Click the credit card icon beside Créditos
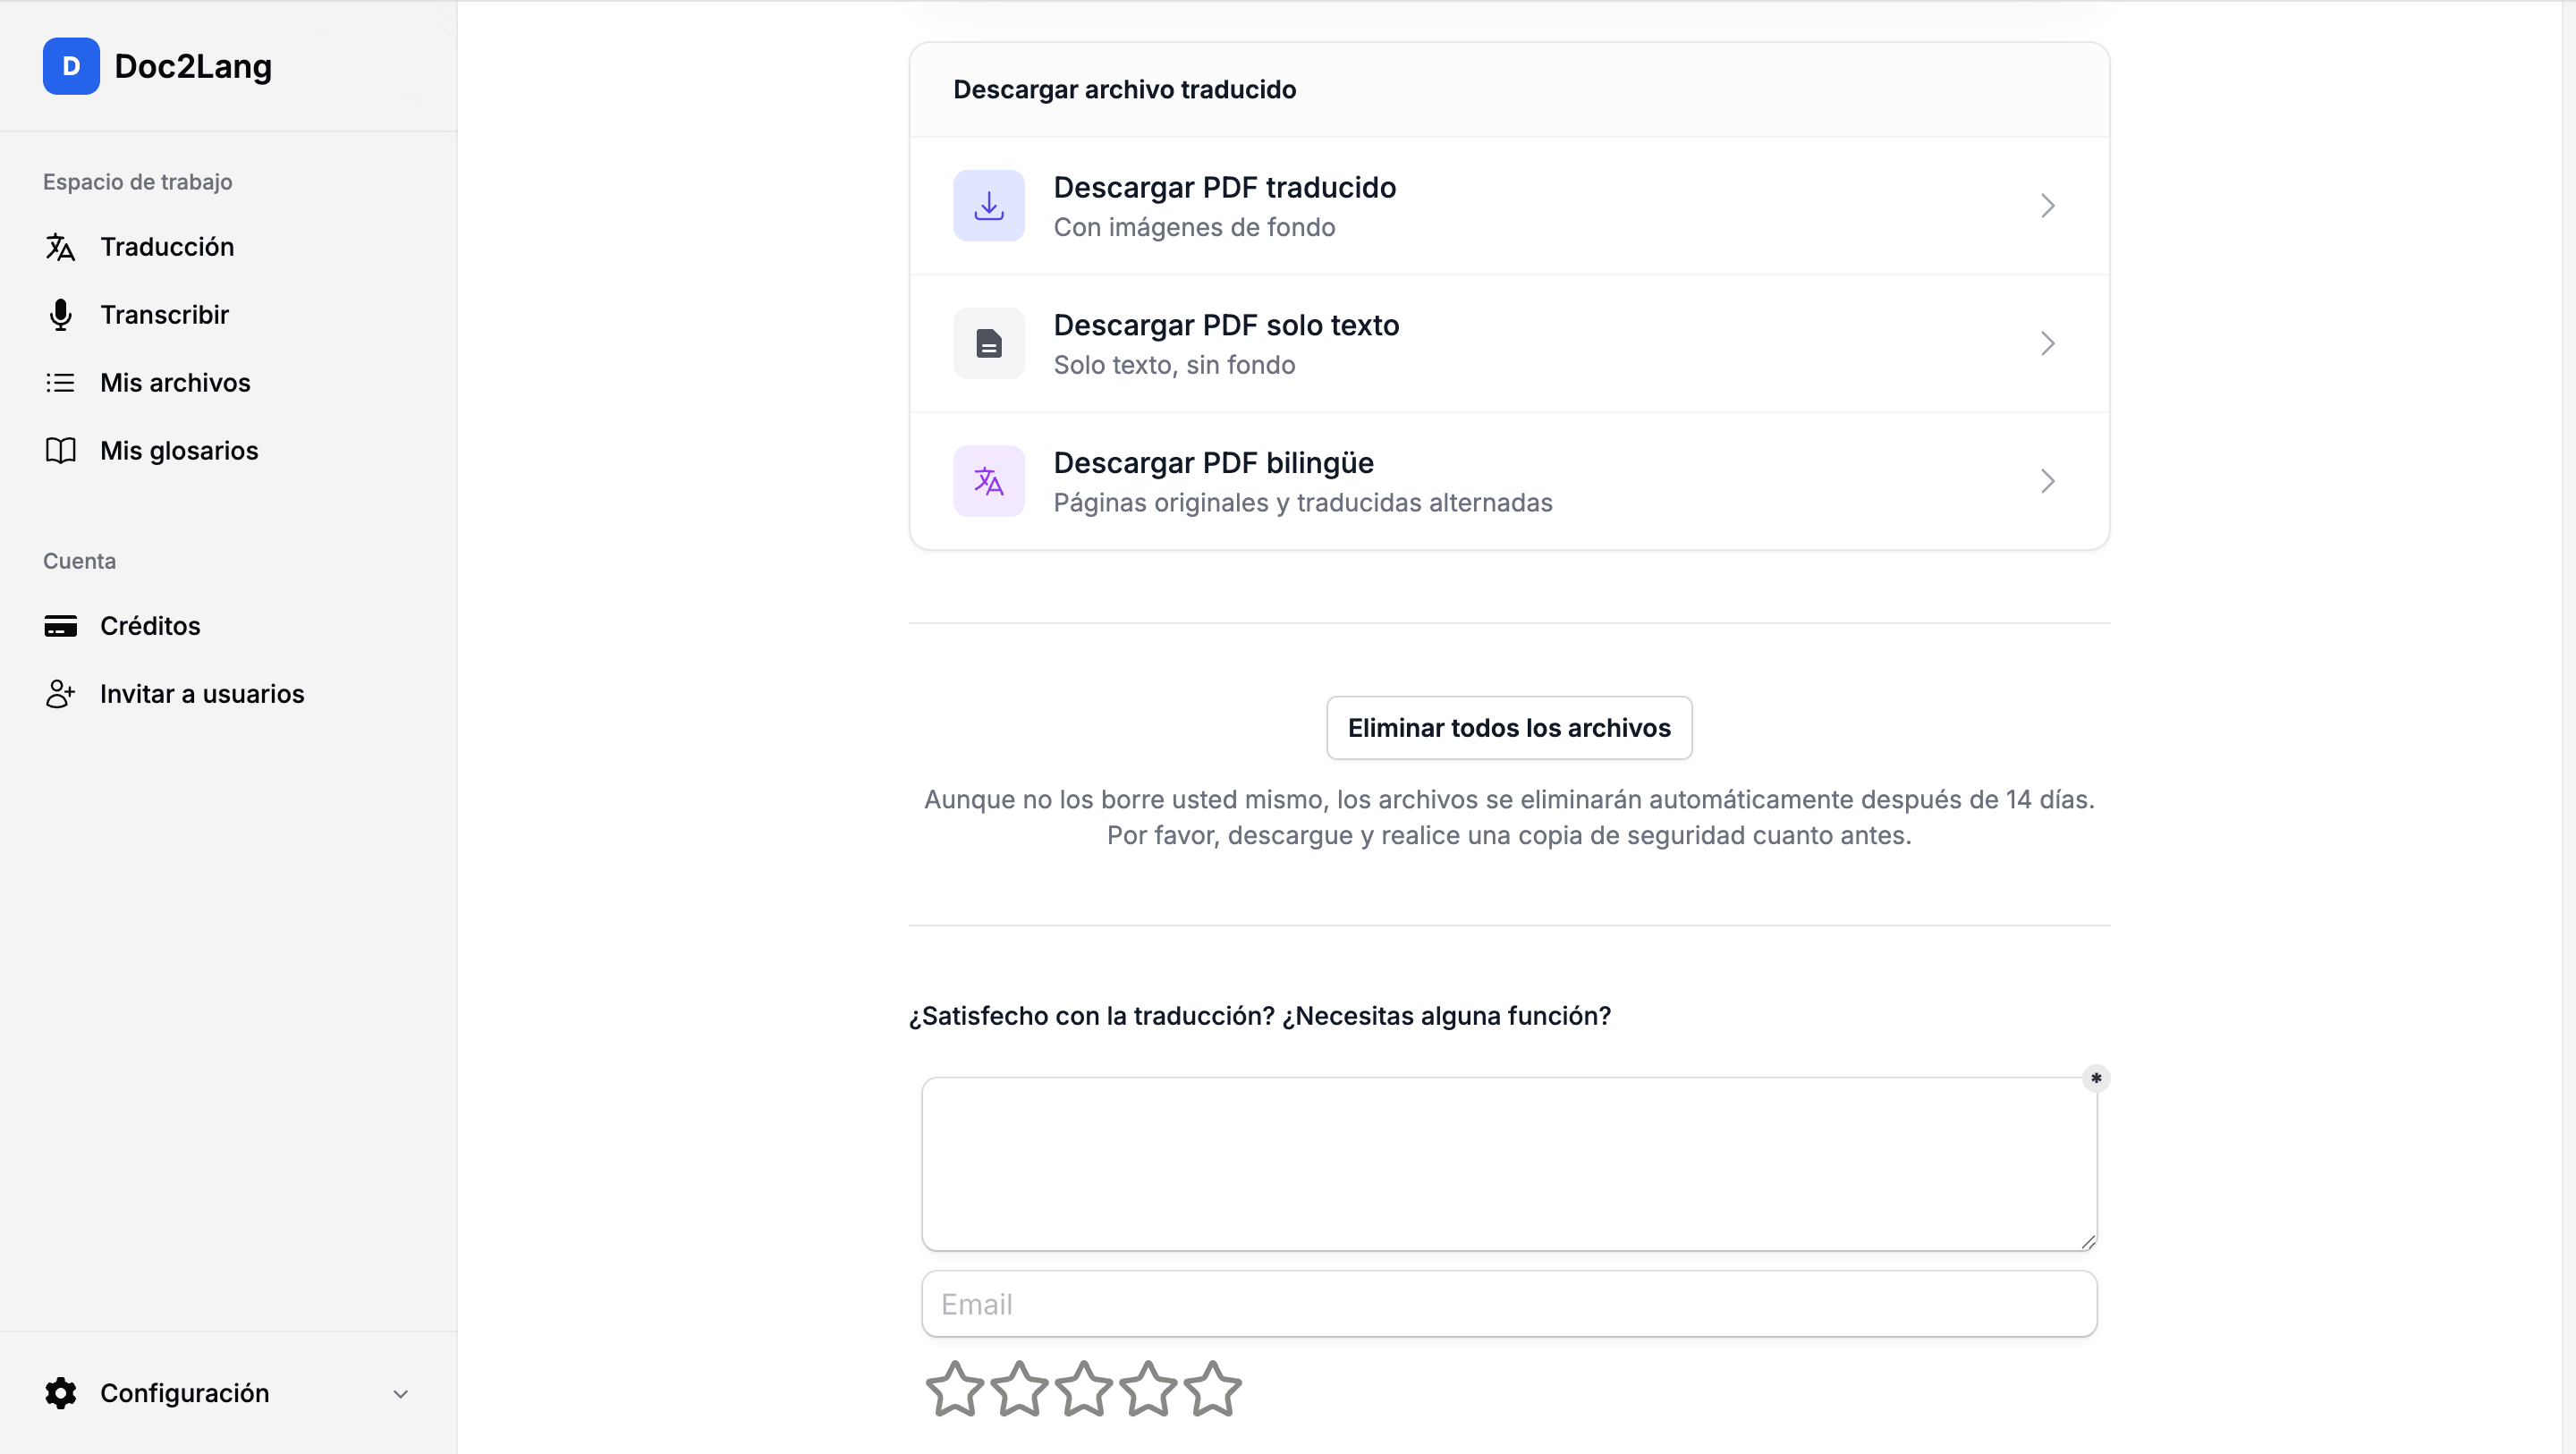This screenshot has height=1454, width=2576. [61, 626]
